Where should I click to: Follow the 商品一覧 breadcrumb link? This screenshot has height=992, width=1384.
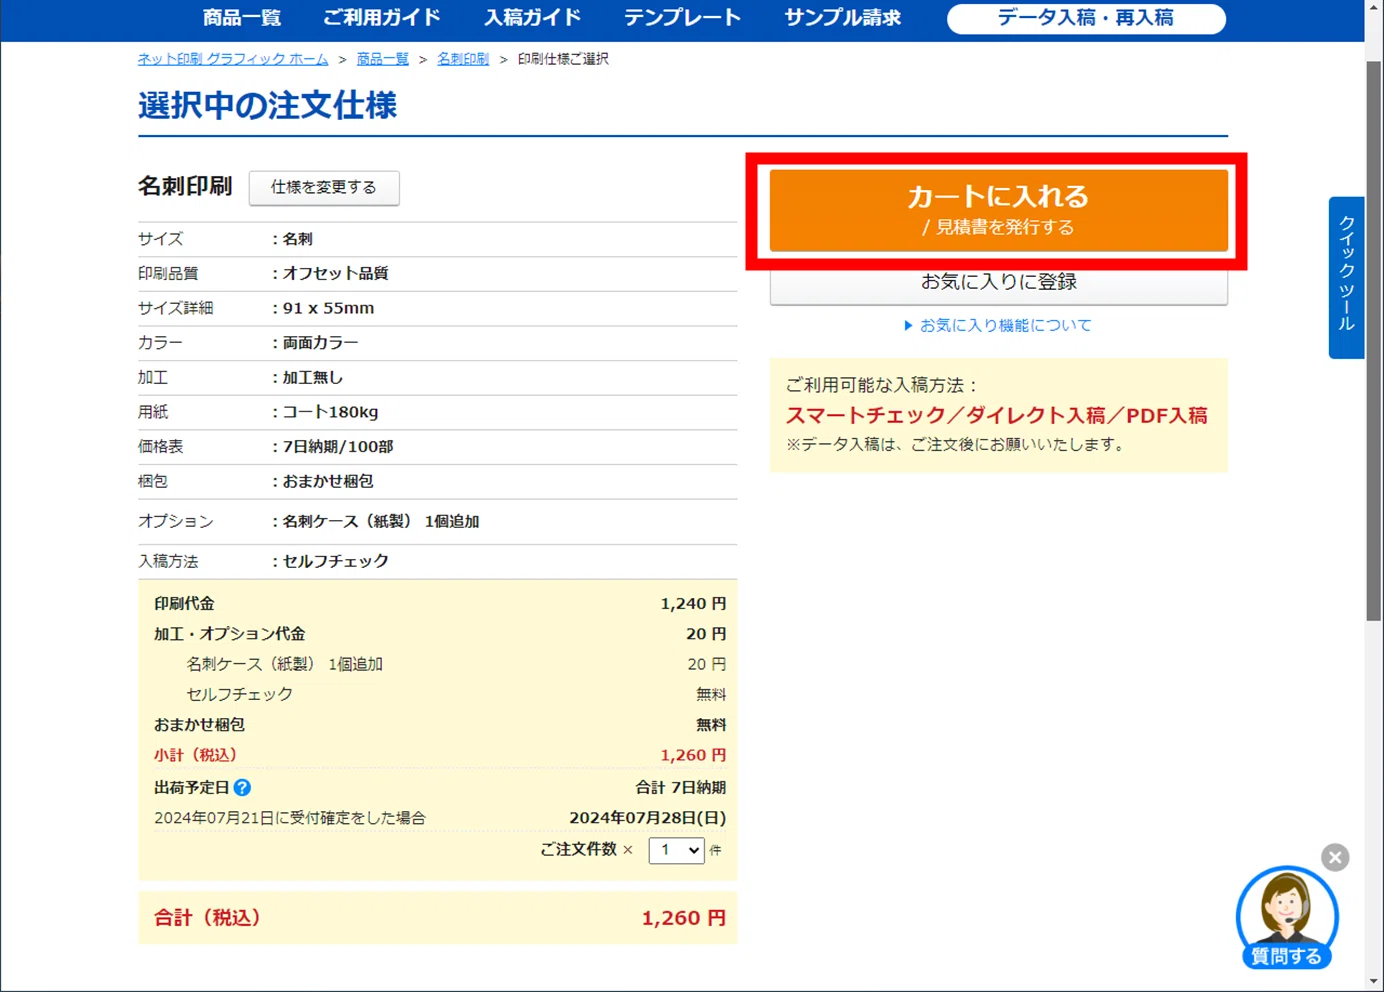[x=383, y=59]
